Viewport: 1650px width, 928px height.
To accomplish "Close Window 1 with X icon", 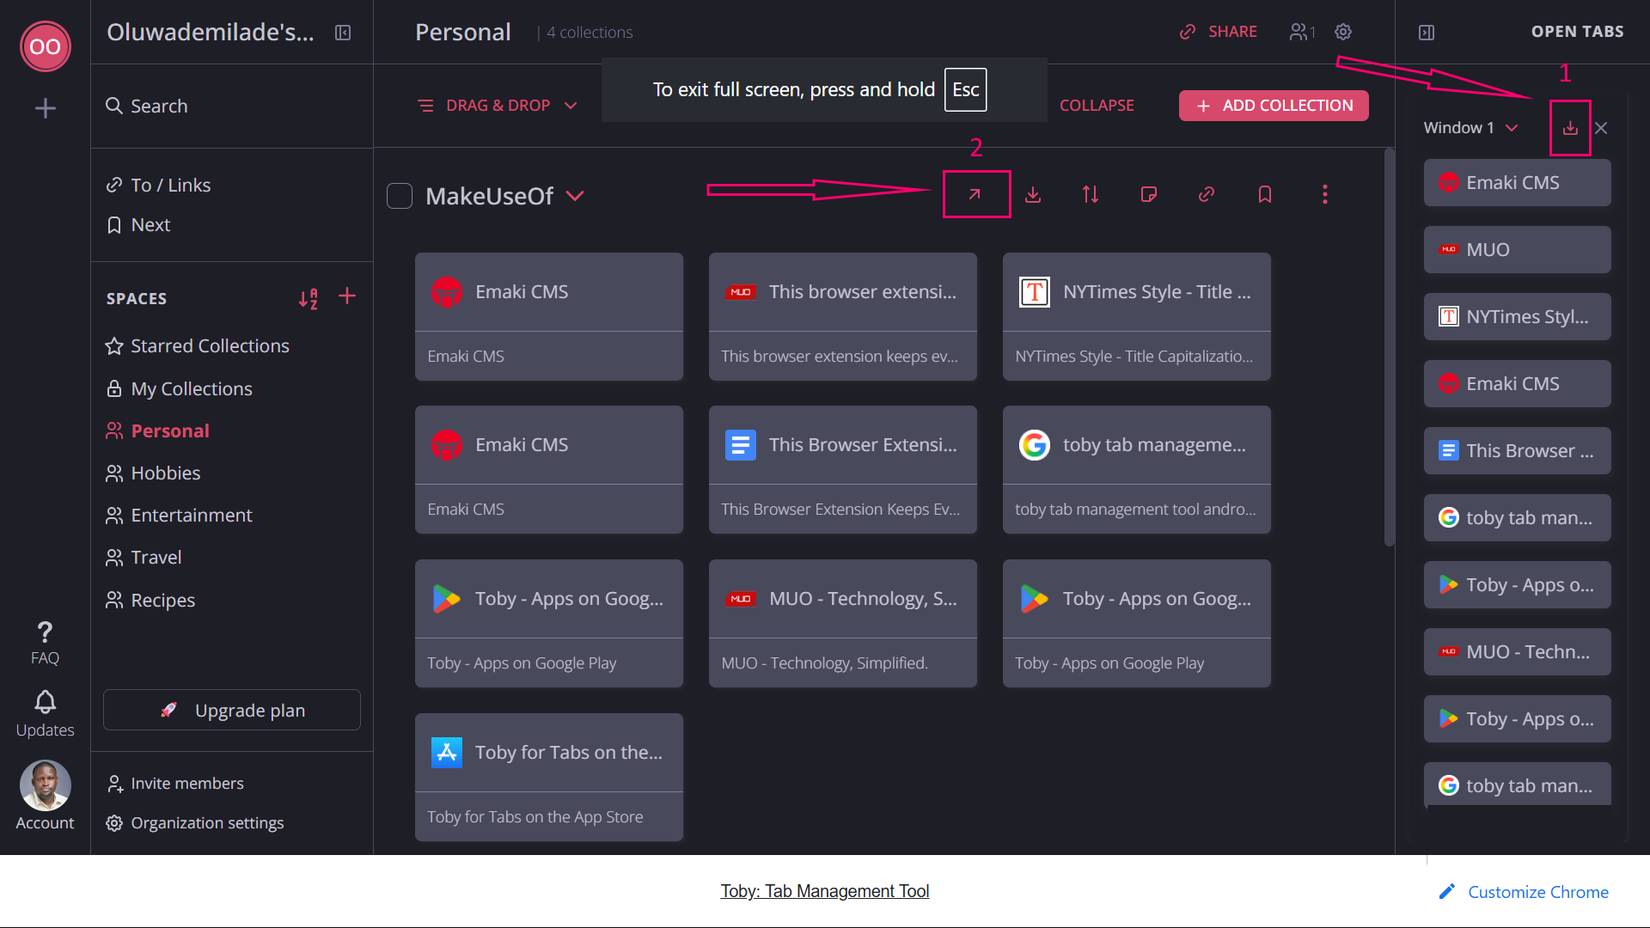I will coord(1601,128).
